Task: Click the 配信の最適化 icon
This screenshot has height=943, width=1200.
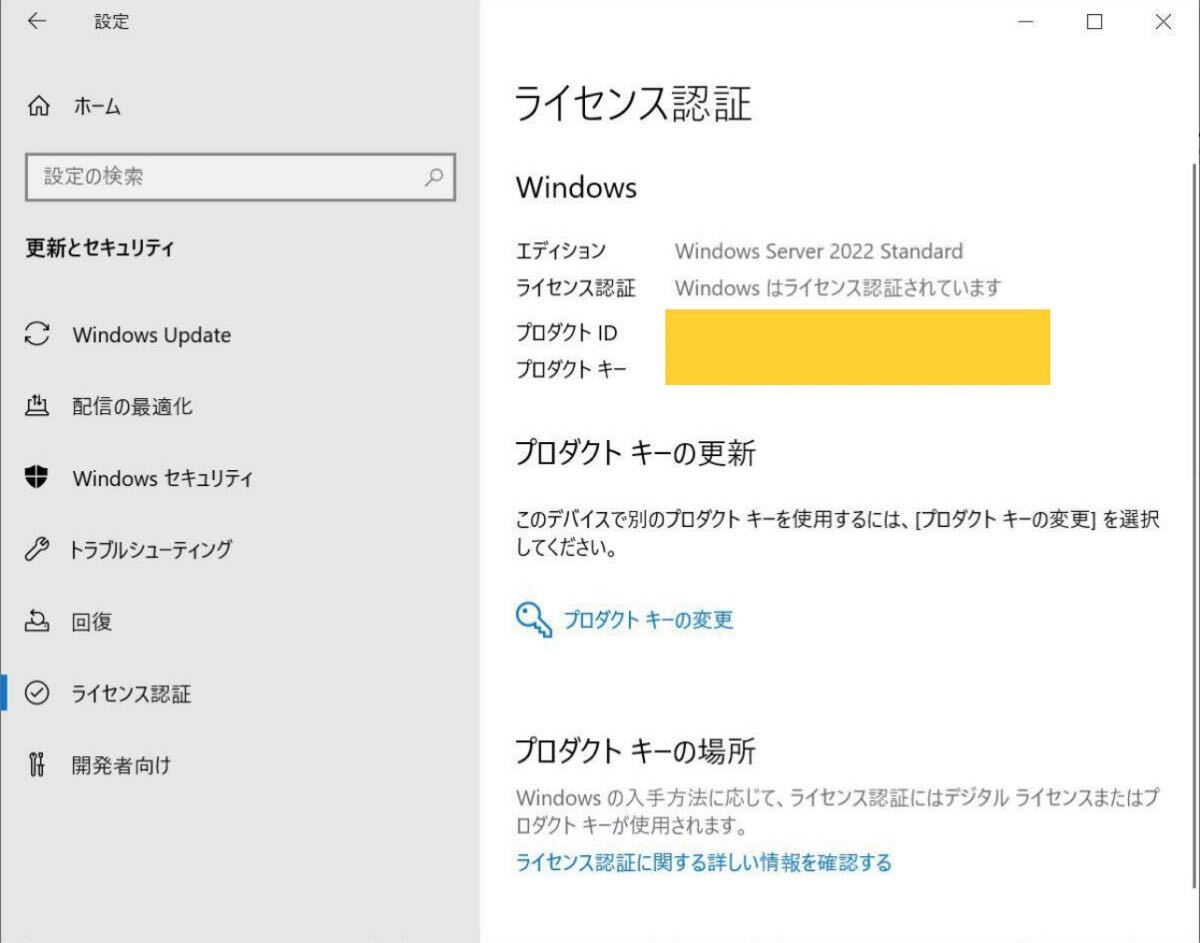Action: [x=37, y=406]
